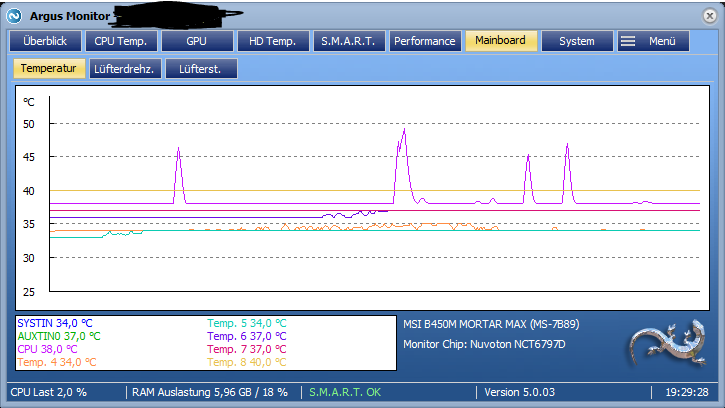Click the 35 axis label on chart
The image size is (725, 408).
(x=29, y=224)
